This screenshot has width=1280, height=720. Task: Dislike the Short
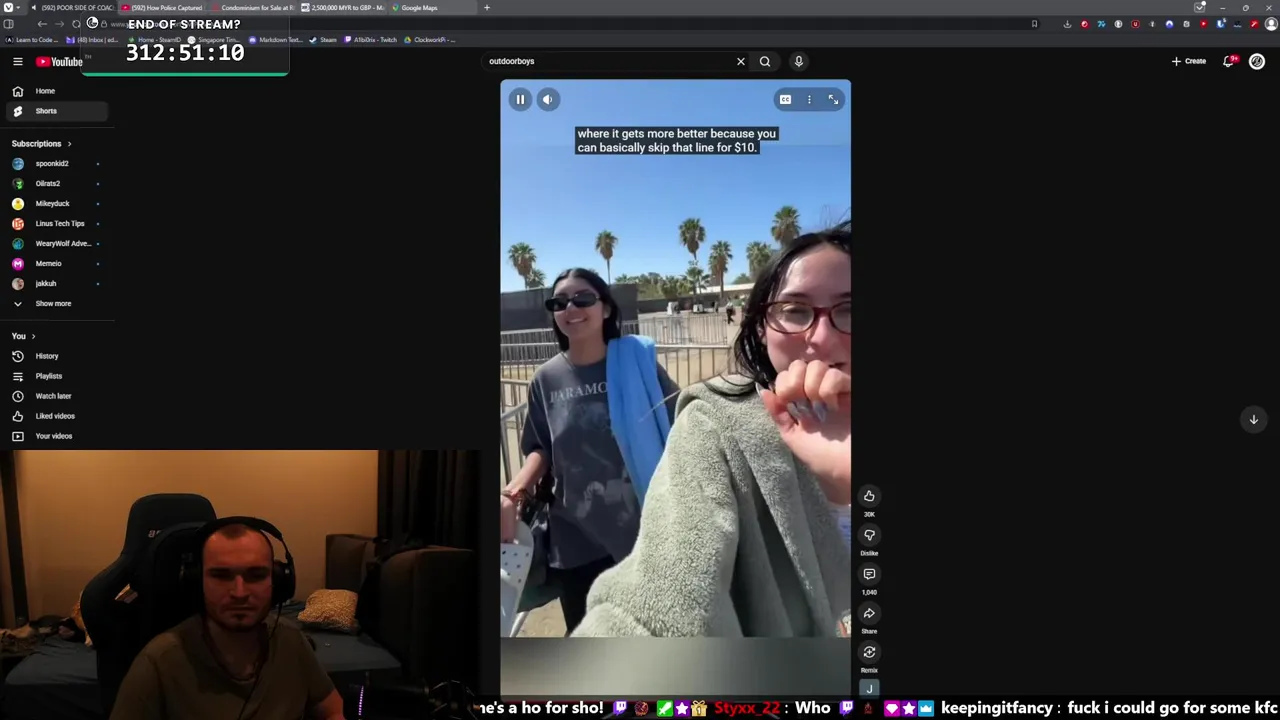[x=869, y=535]
